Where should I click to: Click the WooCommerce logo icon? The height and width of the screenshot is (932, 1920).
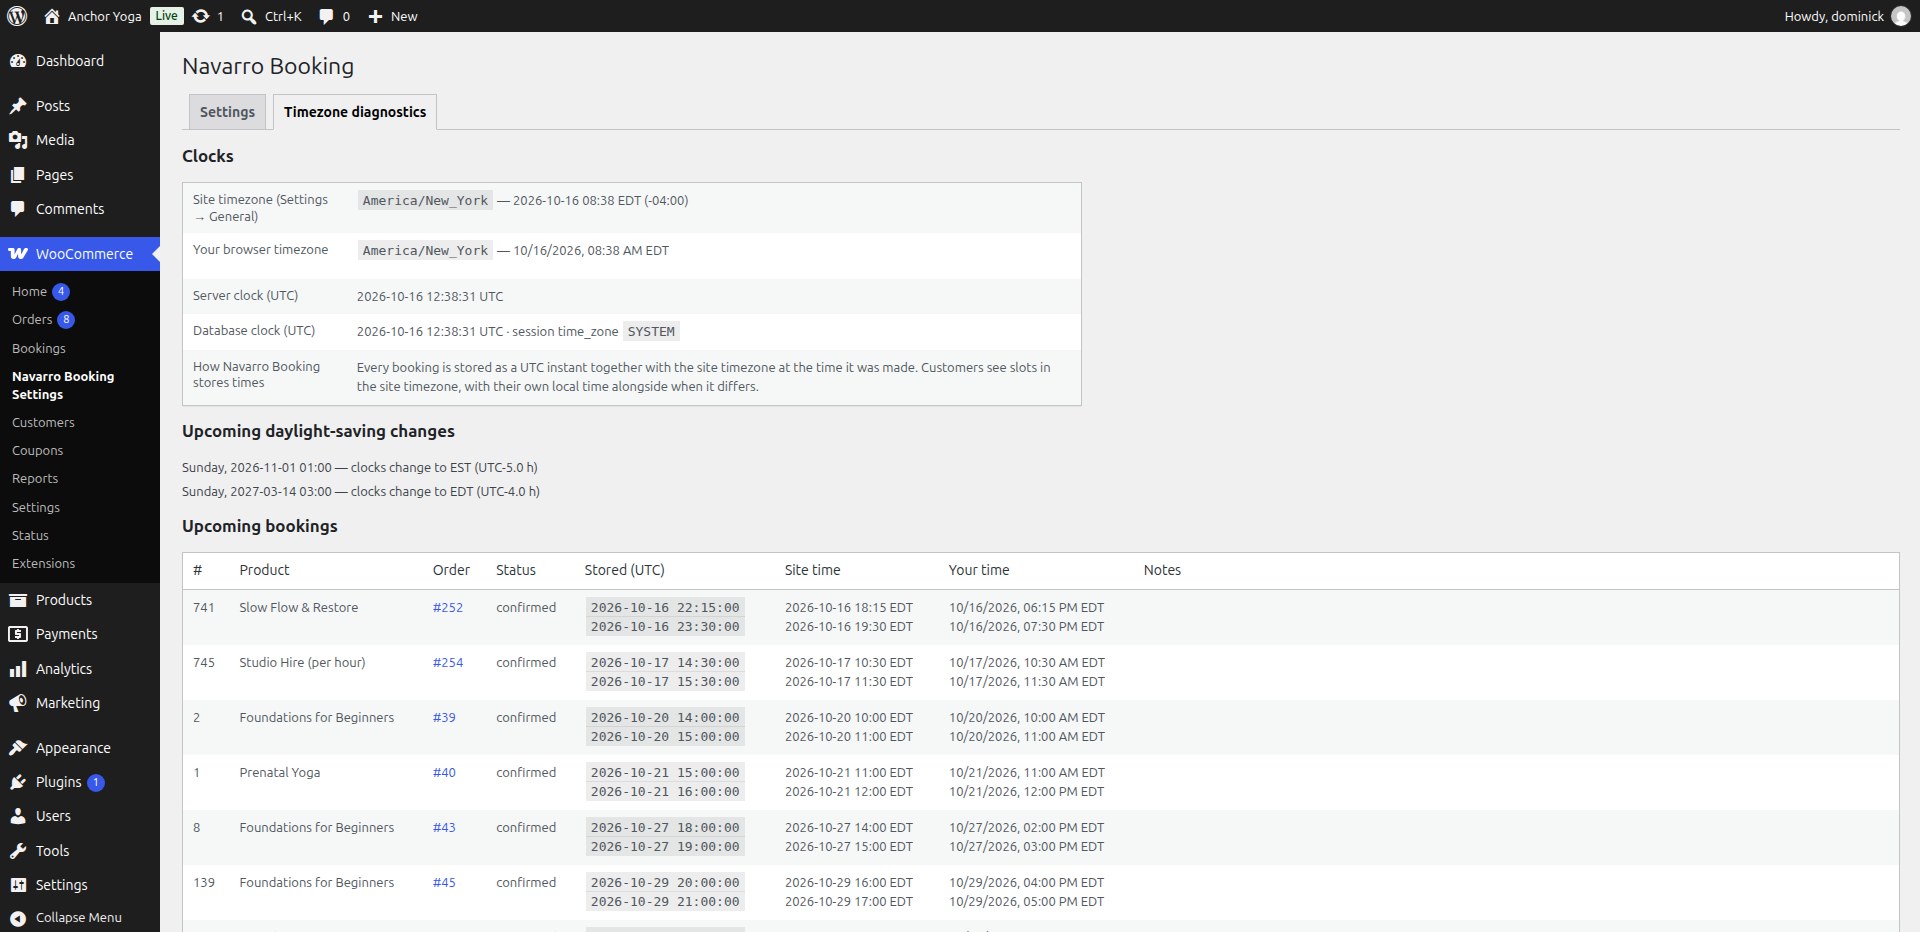click(18, 254)
